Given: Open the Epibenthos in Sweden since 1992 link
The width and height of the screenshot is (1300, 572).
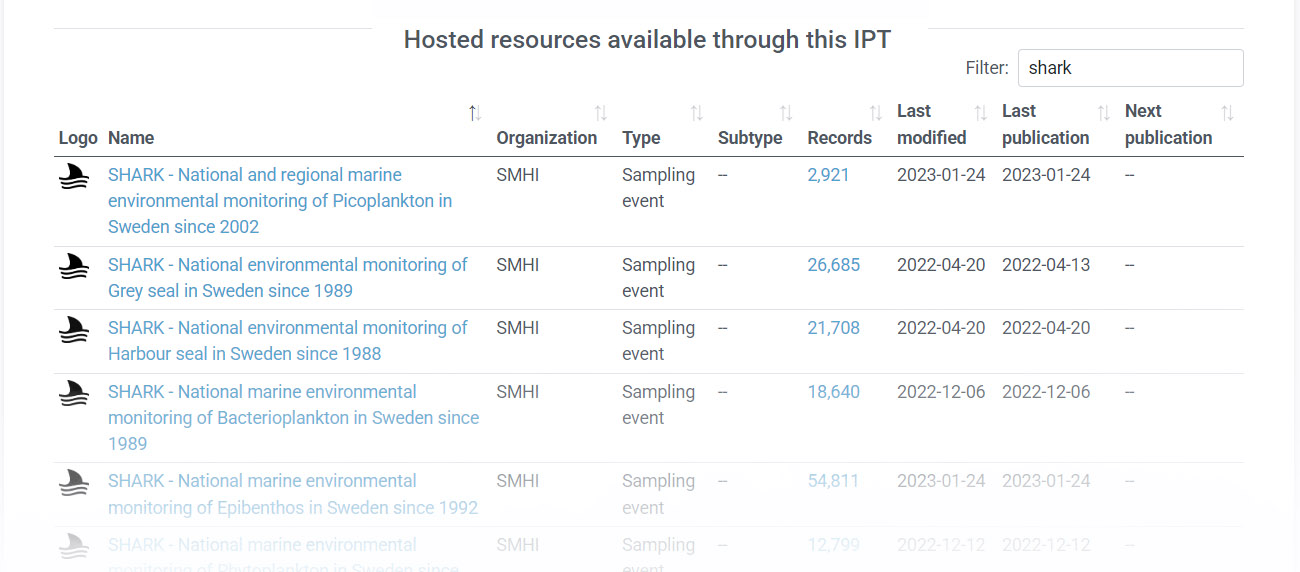Looking at the screenshot, I should [x=293, y=494].
